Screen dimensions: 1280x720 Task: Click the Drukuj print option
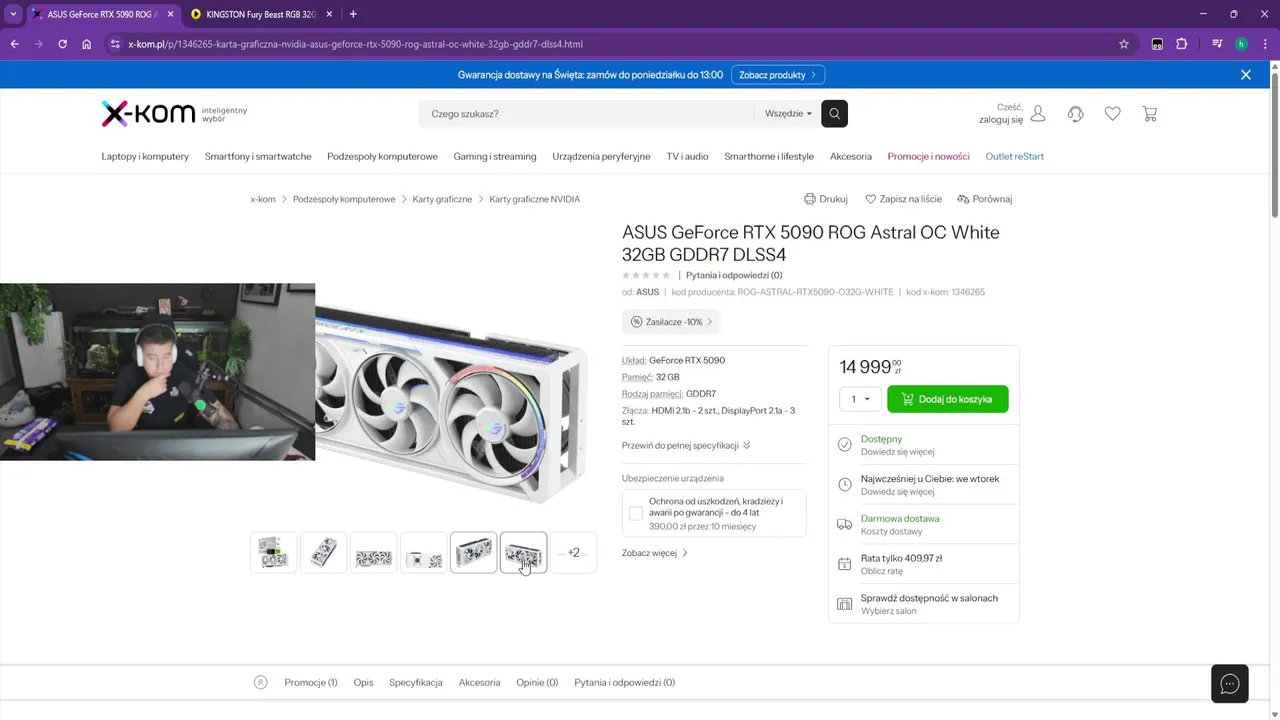pos(826,199)
